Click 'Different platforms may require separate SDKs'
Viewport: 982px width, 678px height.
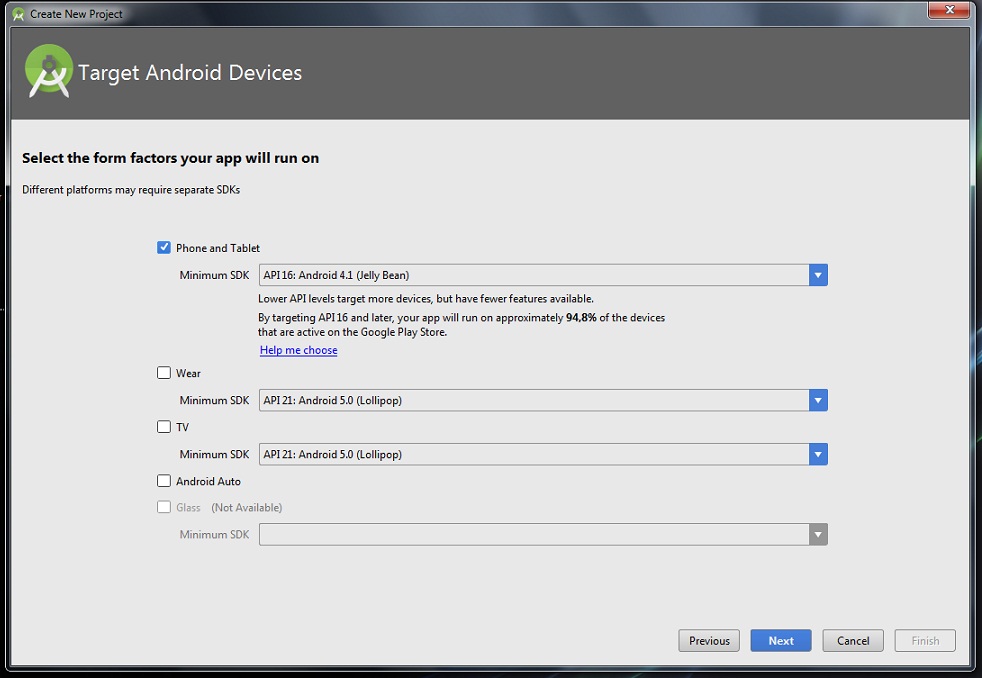coord(131,190)
